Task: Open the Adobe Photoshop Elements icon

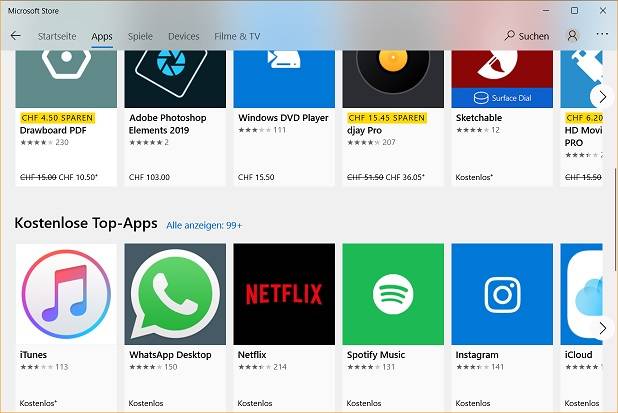Action: 175,79
